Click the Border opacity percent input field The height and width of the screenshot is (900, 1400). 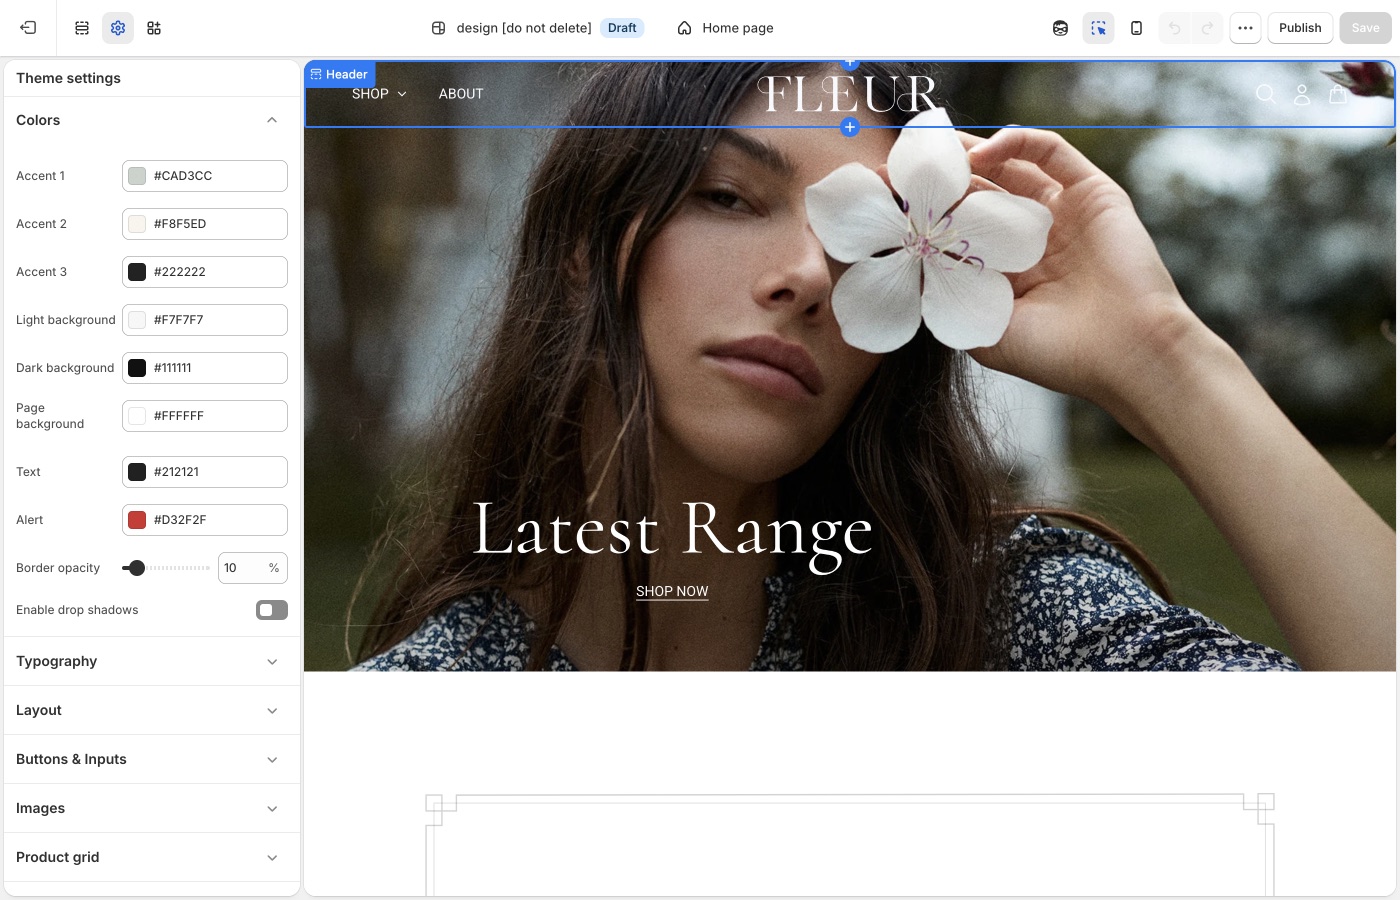253,568
